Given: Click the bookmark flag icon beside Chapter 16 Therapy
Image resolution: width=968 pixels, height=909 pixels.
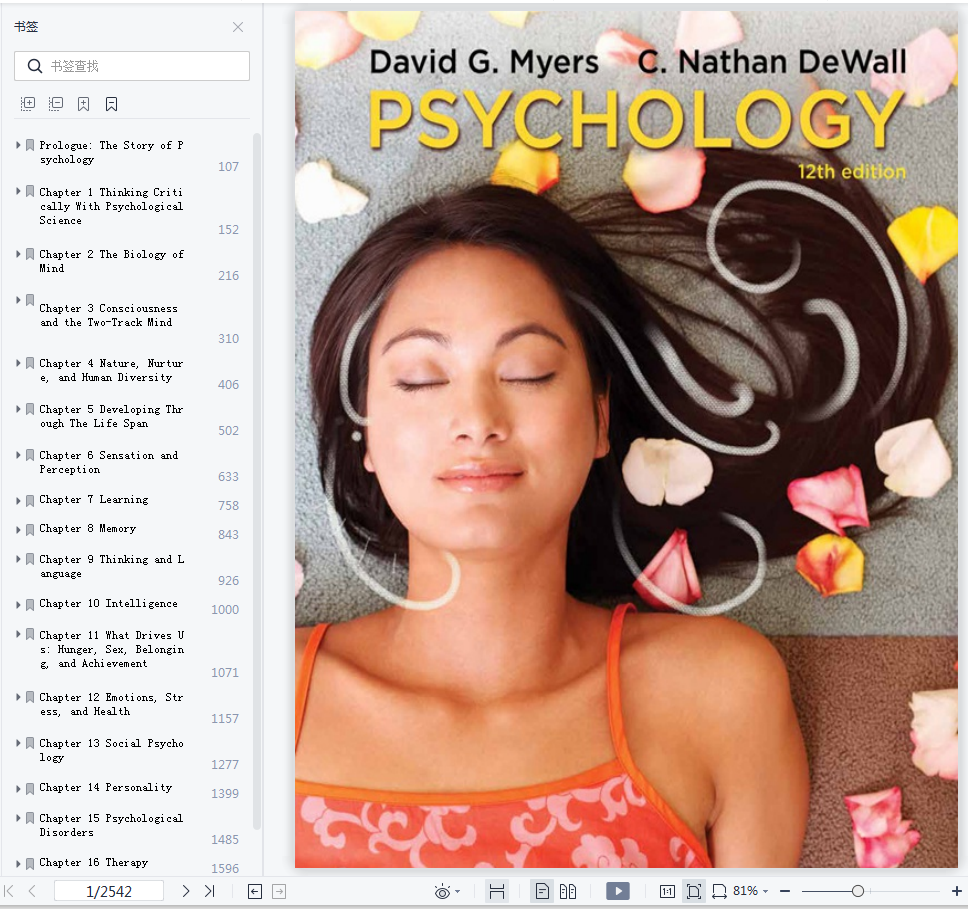Looking at the screenshot, I should click(30, 863).
